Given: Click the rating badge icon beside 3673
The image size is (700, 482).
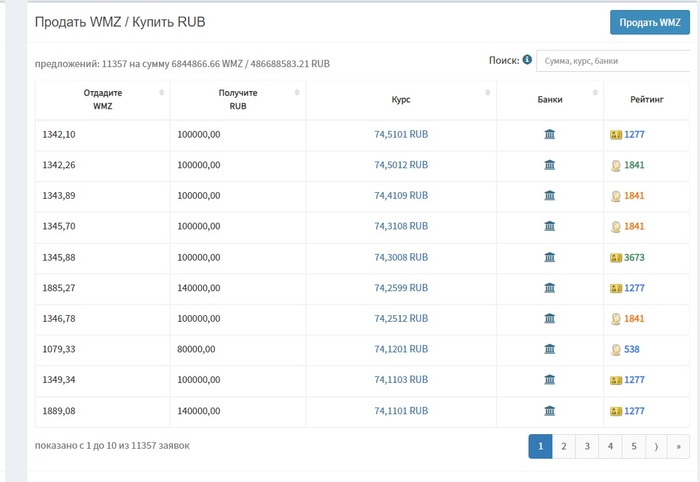Looking at the screenshot, I should pos(616,257).
